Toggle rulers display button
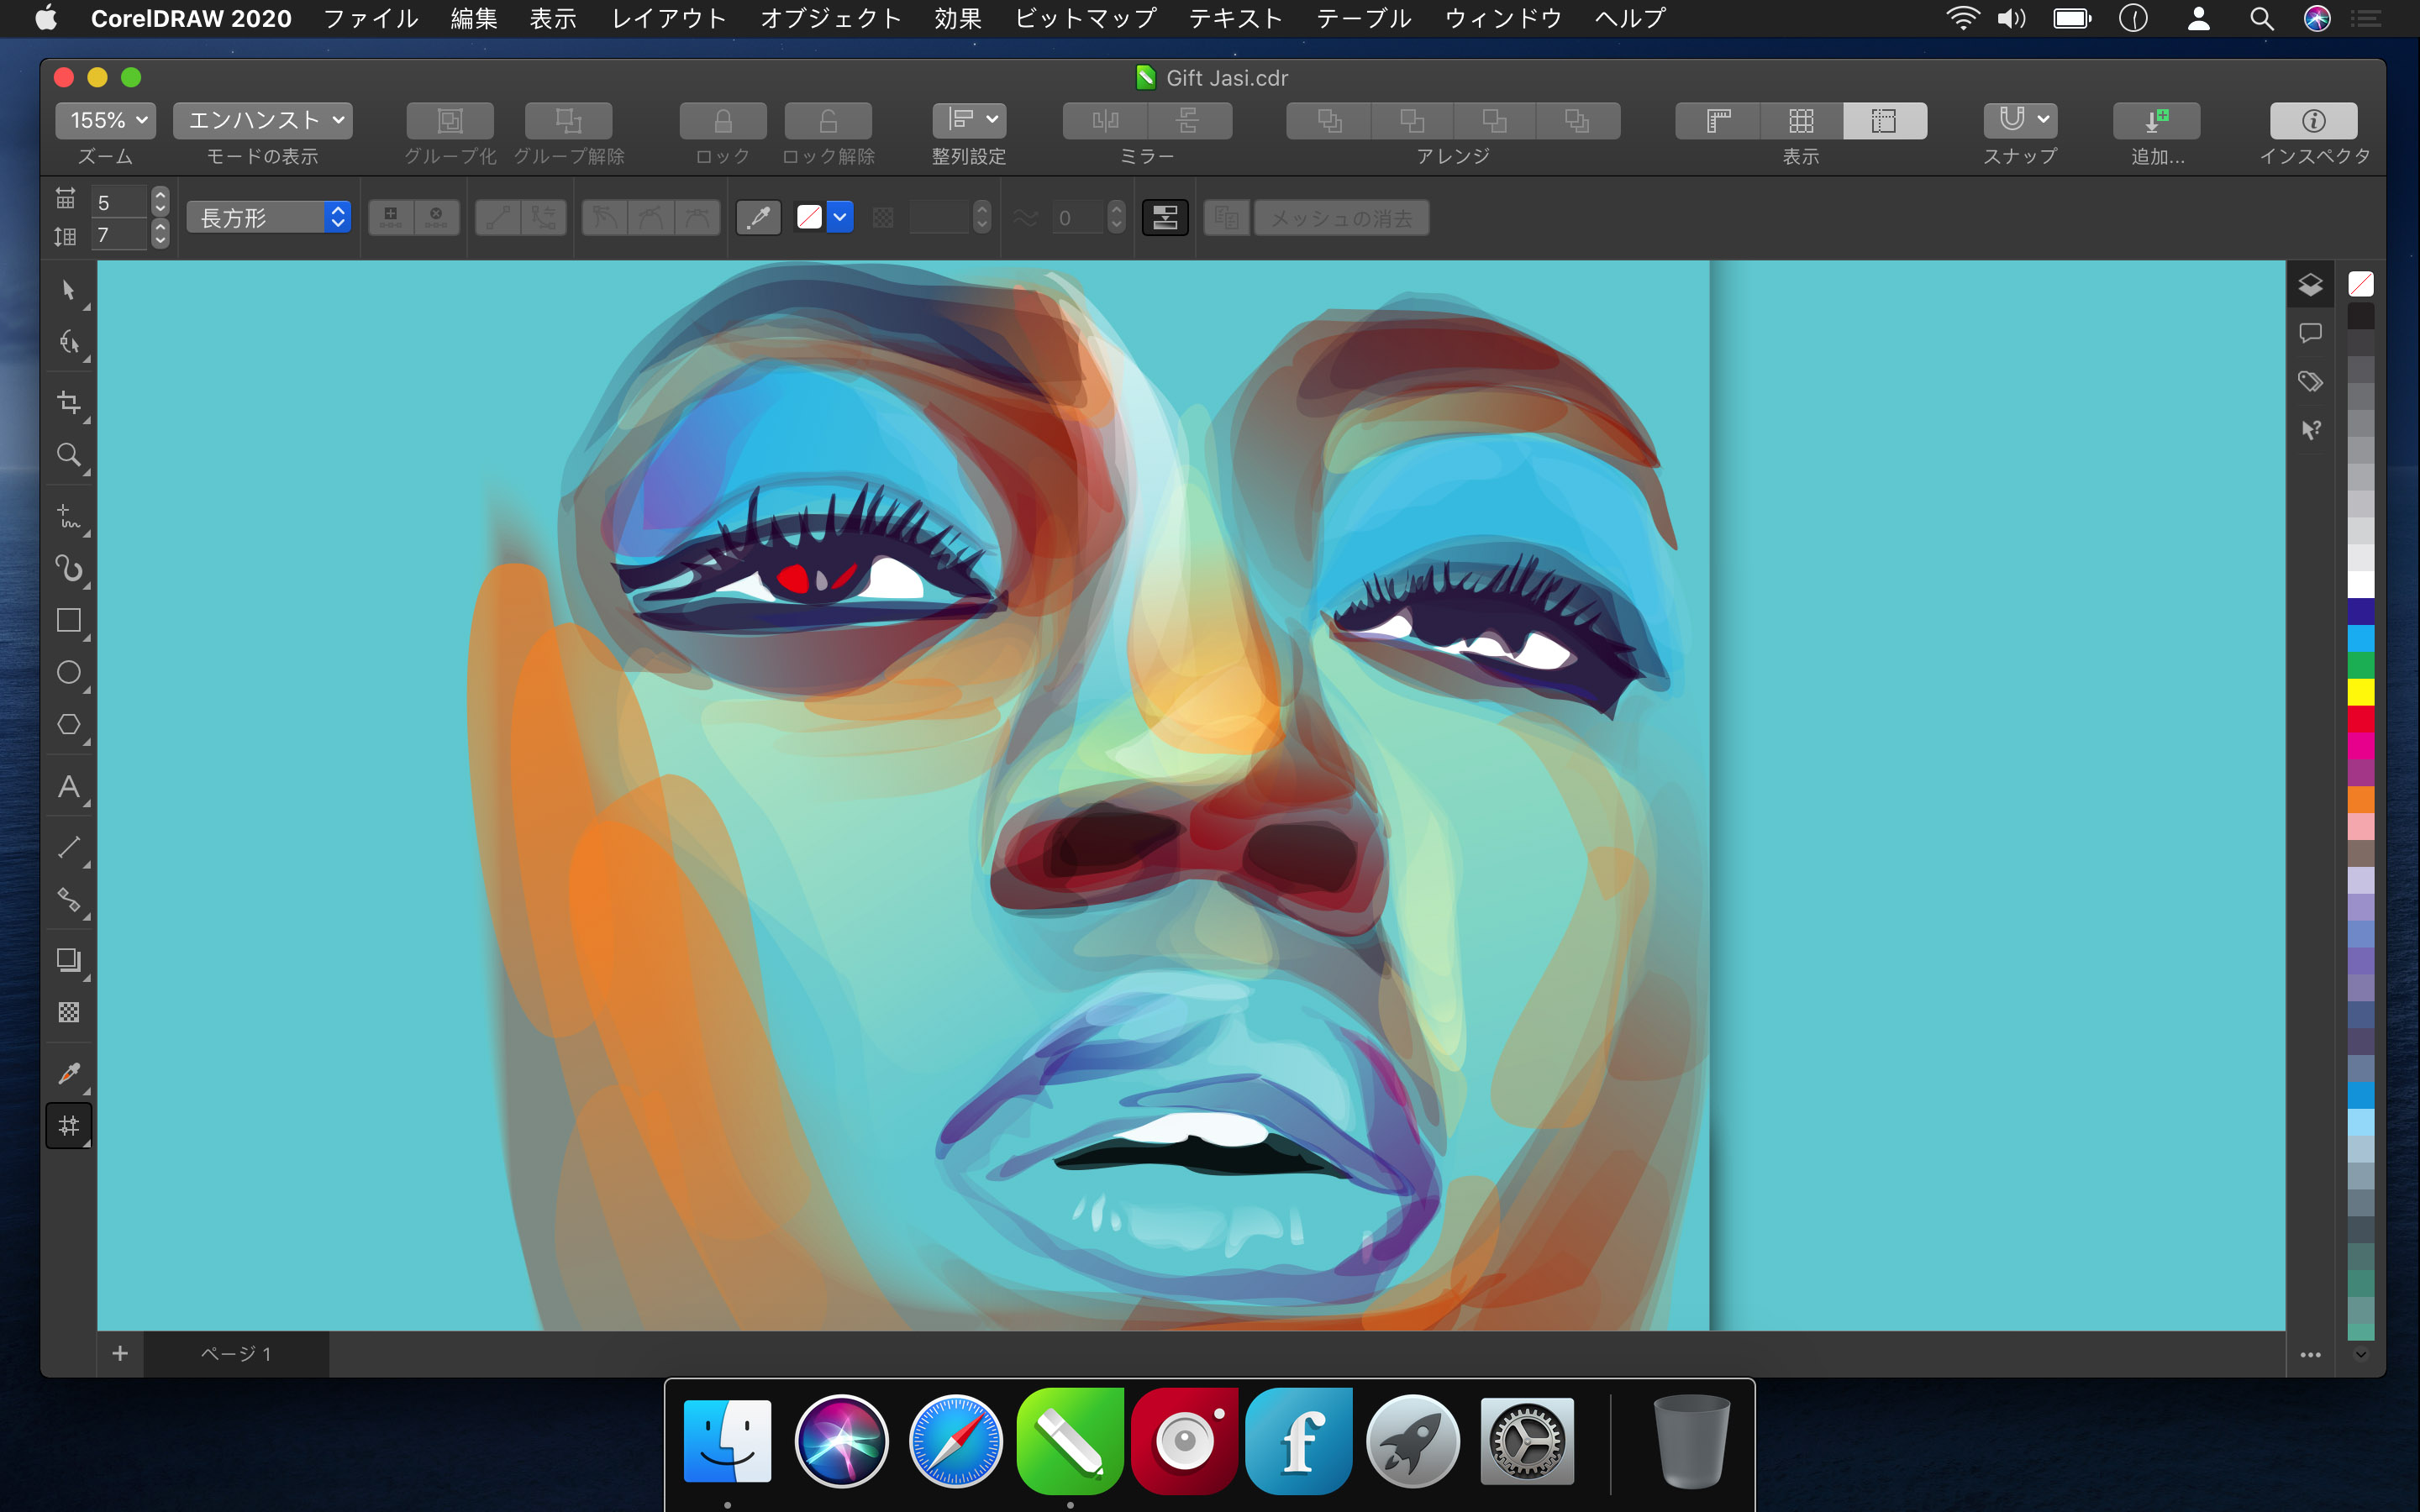The image size is (2420, 1512). click(1718, 121)
